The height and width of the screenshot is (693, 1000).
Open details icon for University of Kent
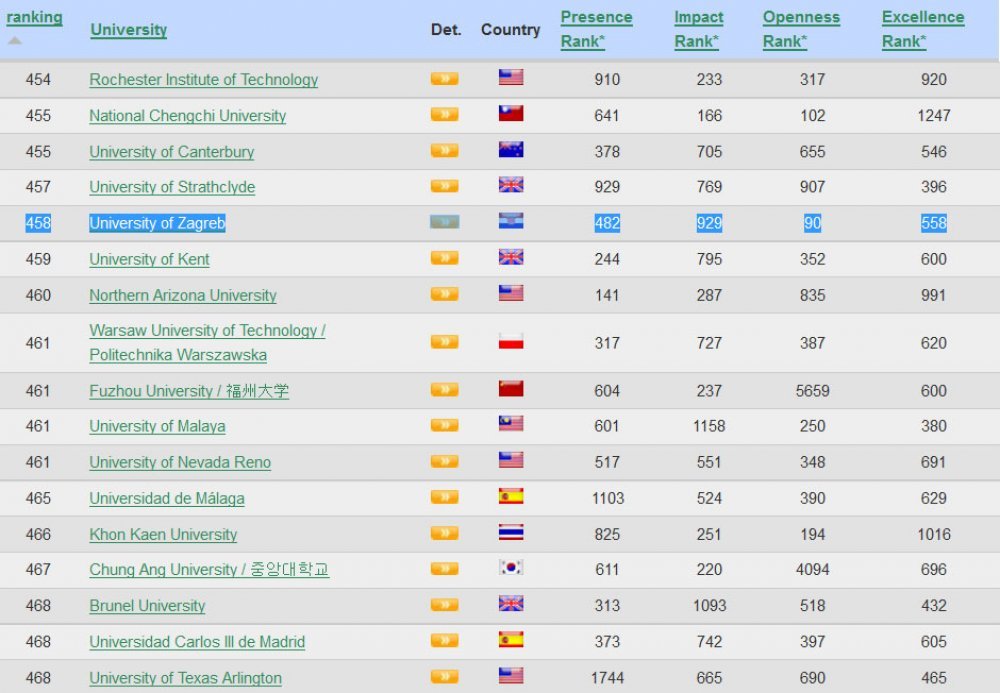tap(445, 258)
